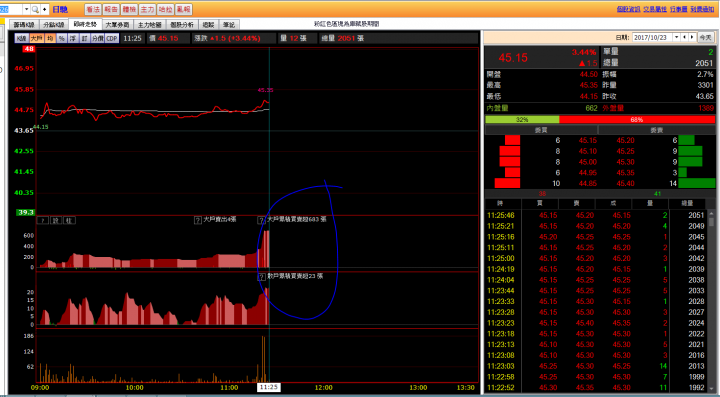Select the 11:23:03 tick row
The width and height of the screenshot is (720, 397).
point(596,366)
